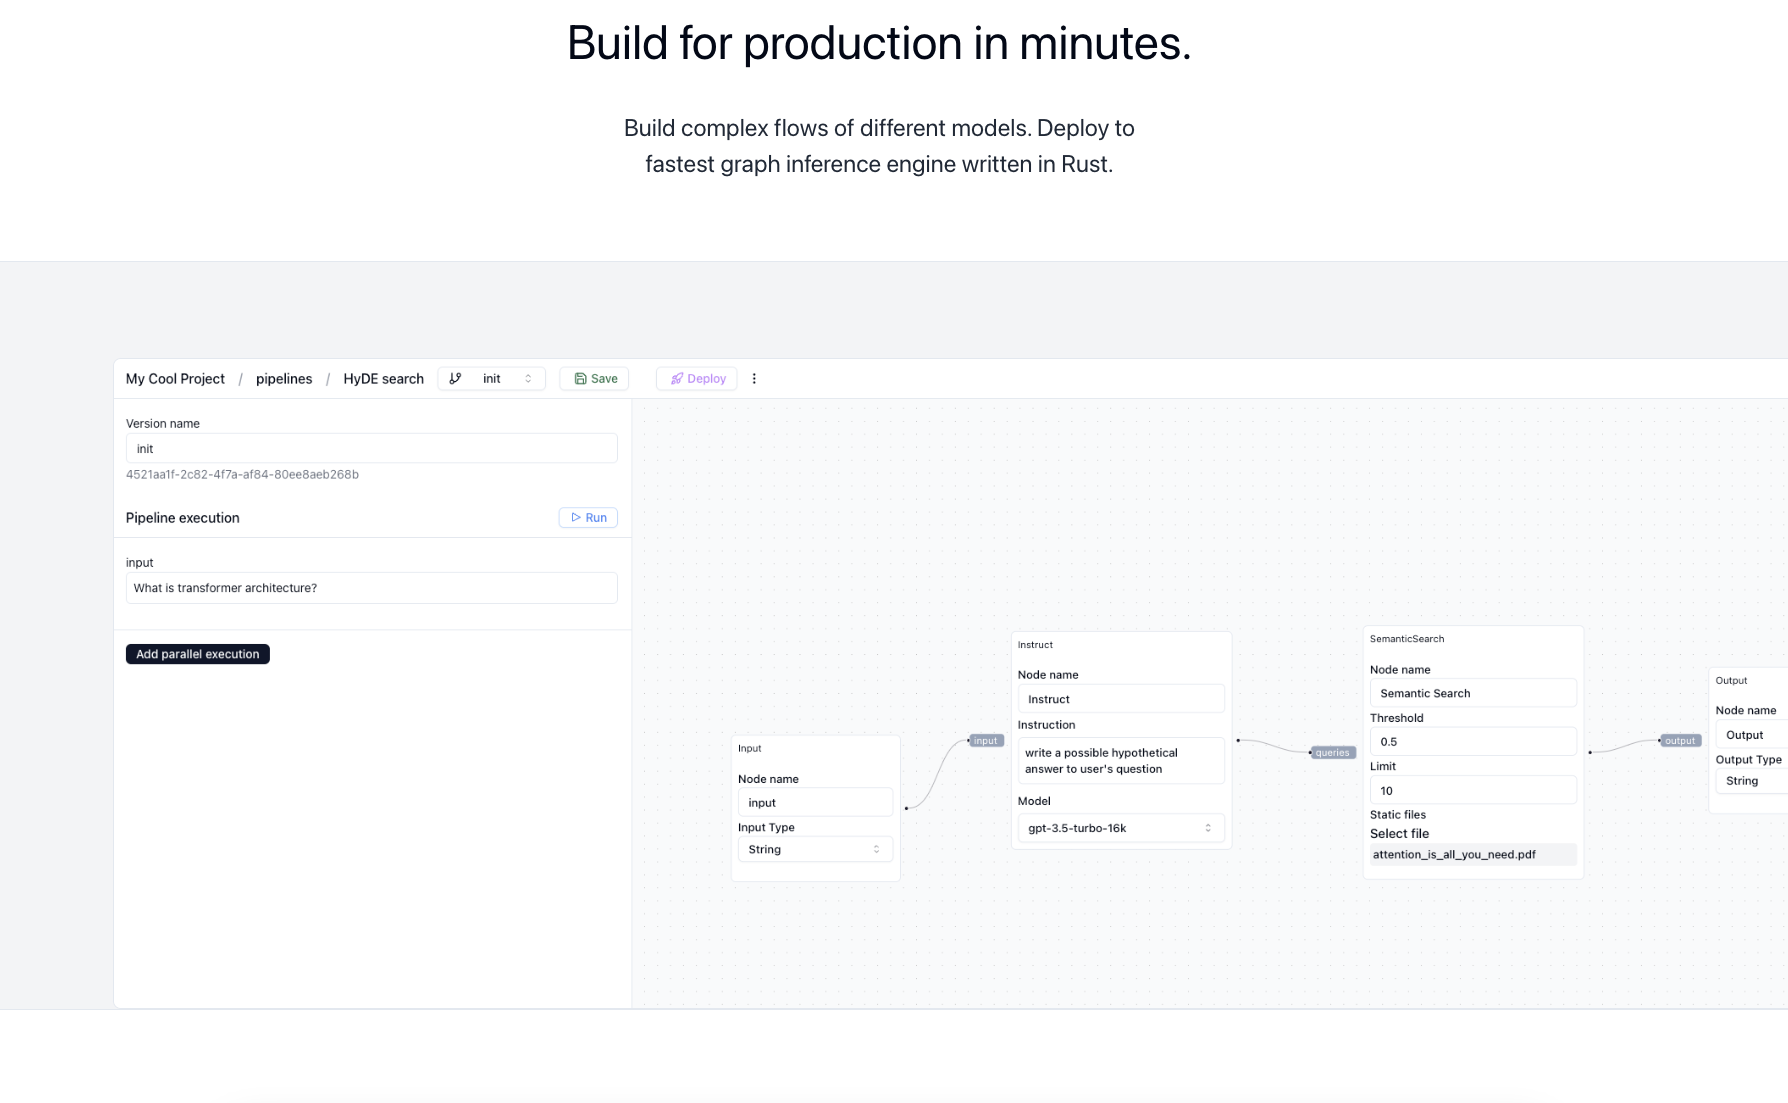Click the 'input' handle on Instruct node
Screen dimensions: 1788x1103
pos(985,741)
